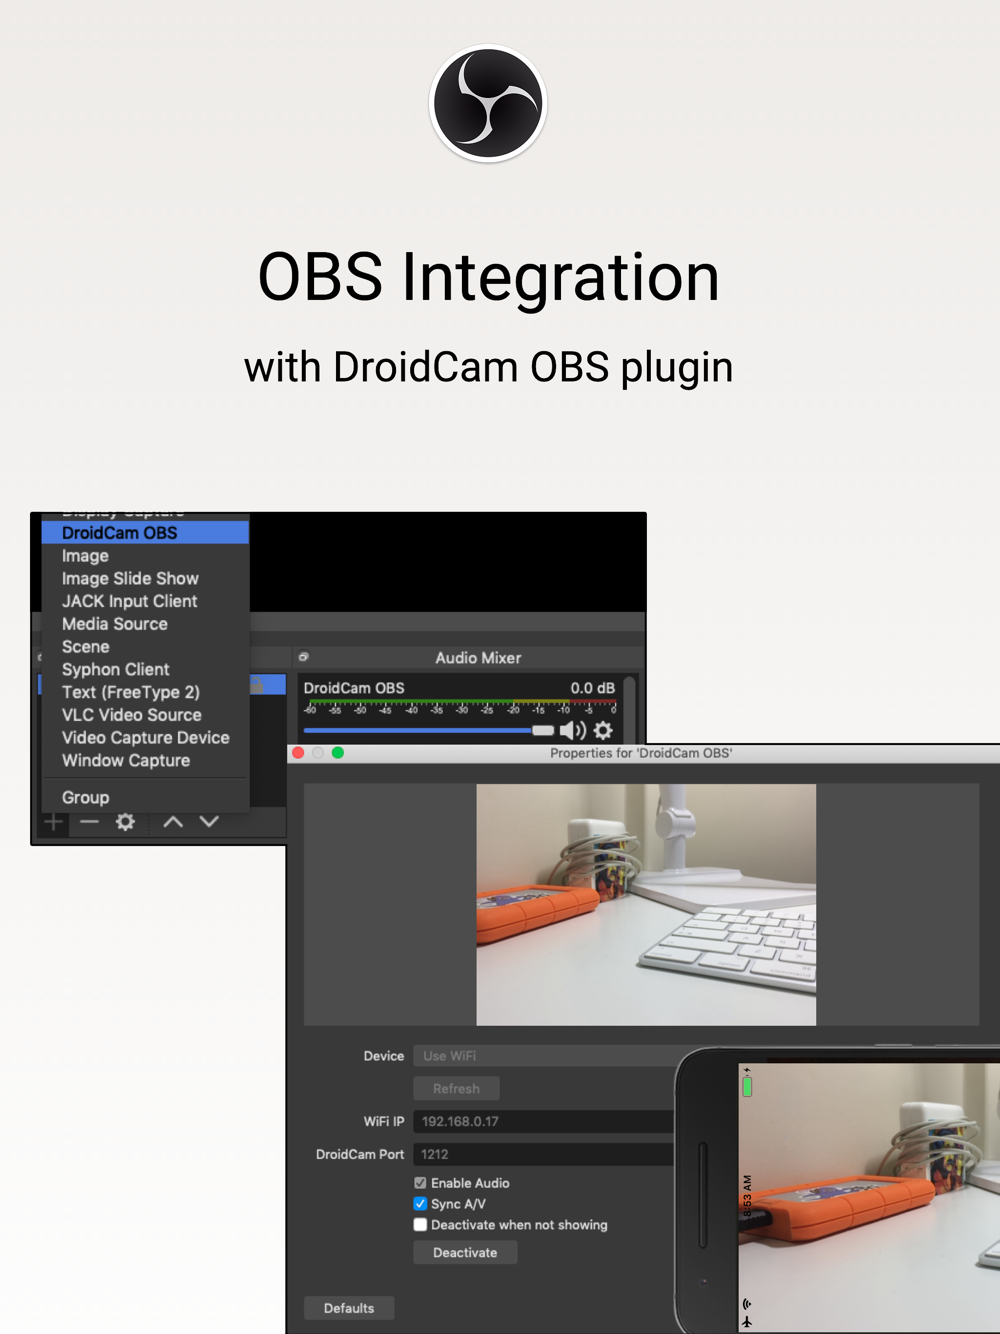The height and width of the screenshot is (1334, 1000).
Task: Choose Syphon Client source
Action: point(145,670)
